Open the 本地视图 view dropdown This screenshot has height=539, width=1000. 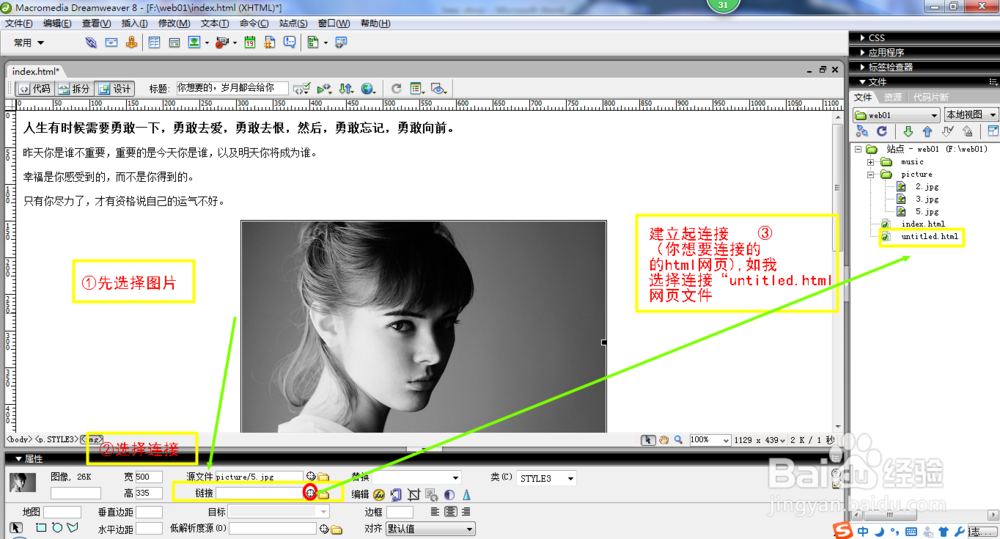pos(971,115)
